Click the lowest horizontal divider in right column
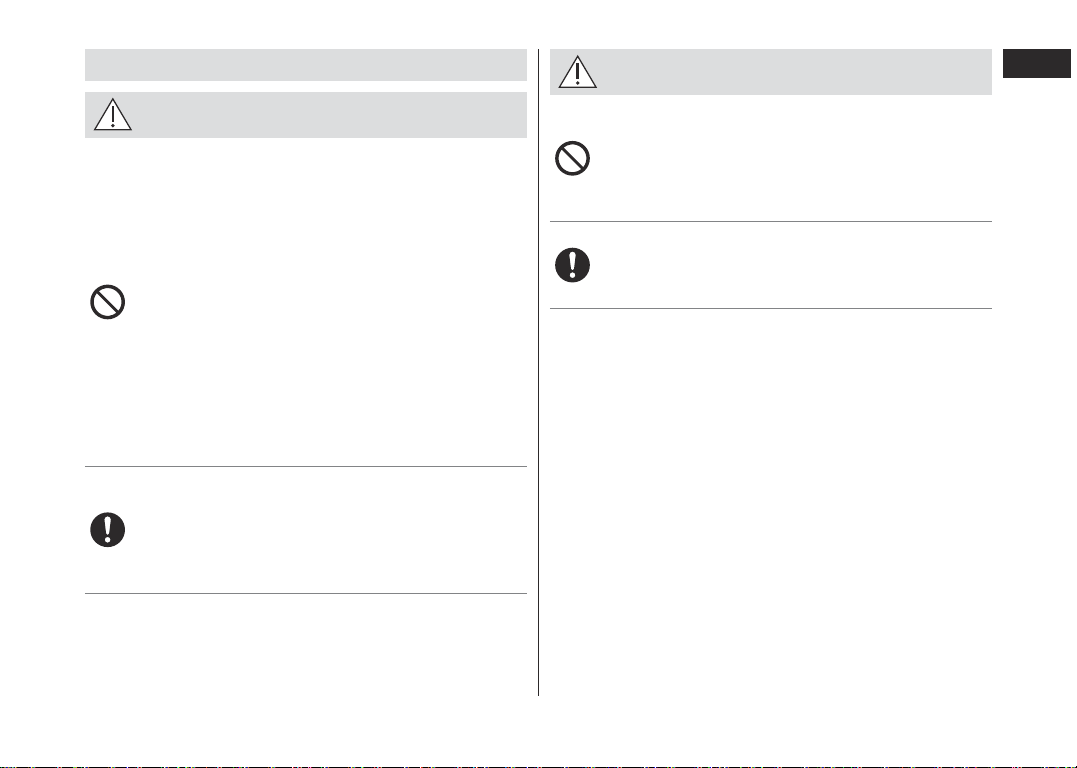 tap(771, 308)
